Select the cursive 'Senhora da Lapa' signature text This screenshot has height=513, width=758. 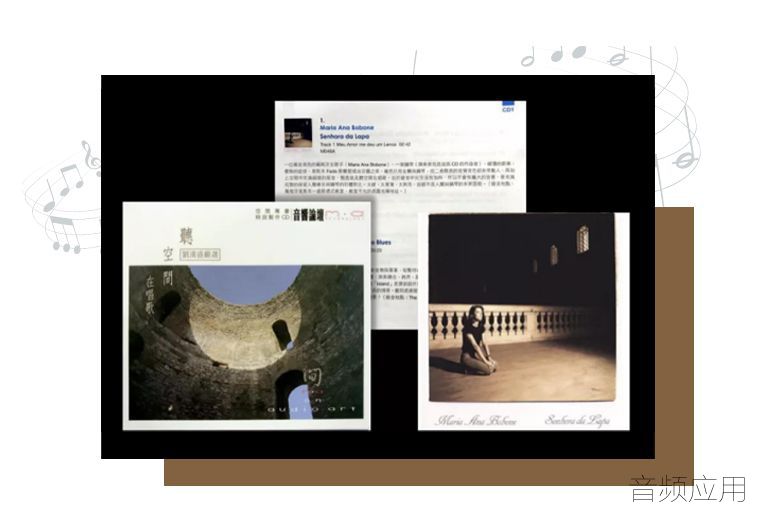577,420
